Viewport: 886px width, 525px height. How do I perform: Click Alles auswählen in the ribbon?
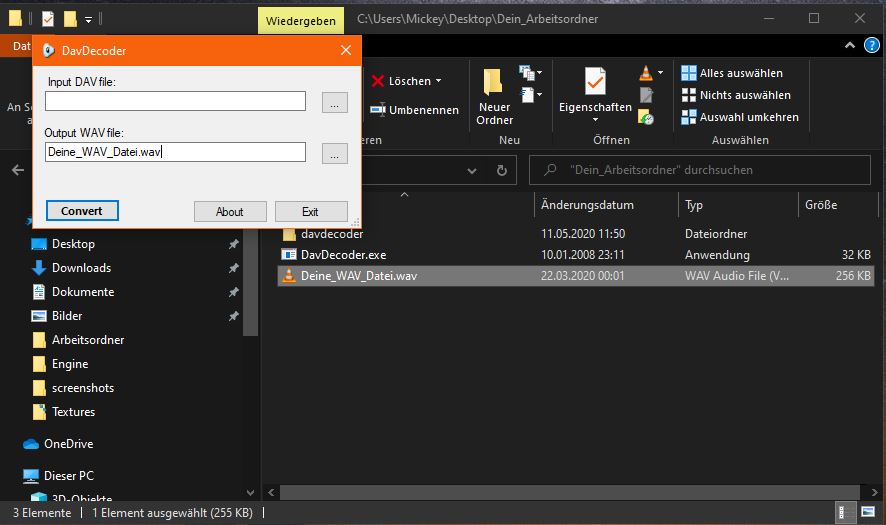pos(740,73)
